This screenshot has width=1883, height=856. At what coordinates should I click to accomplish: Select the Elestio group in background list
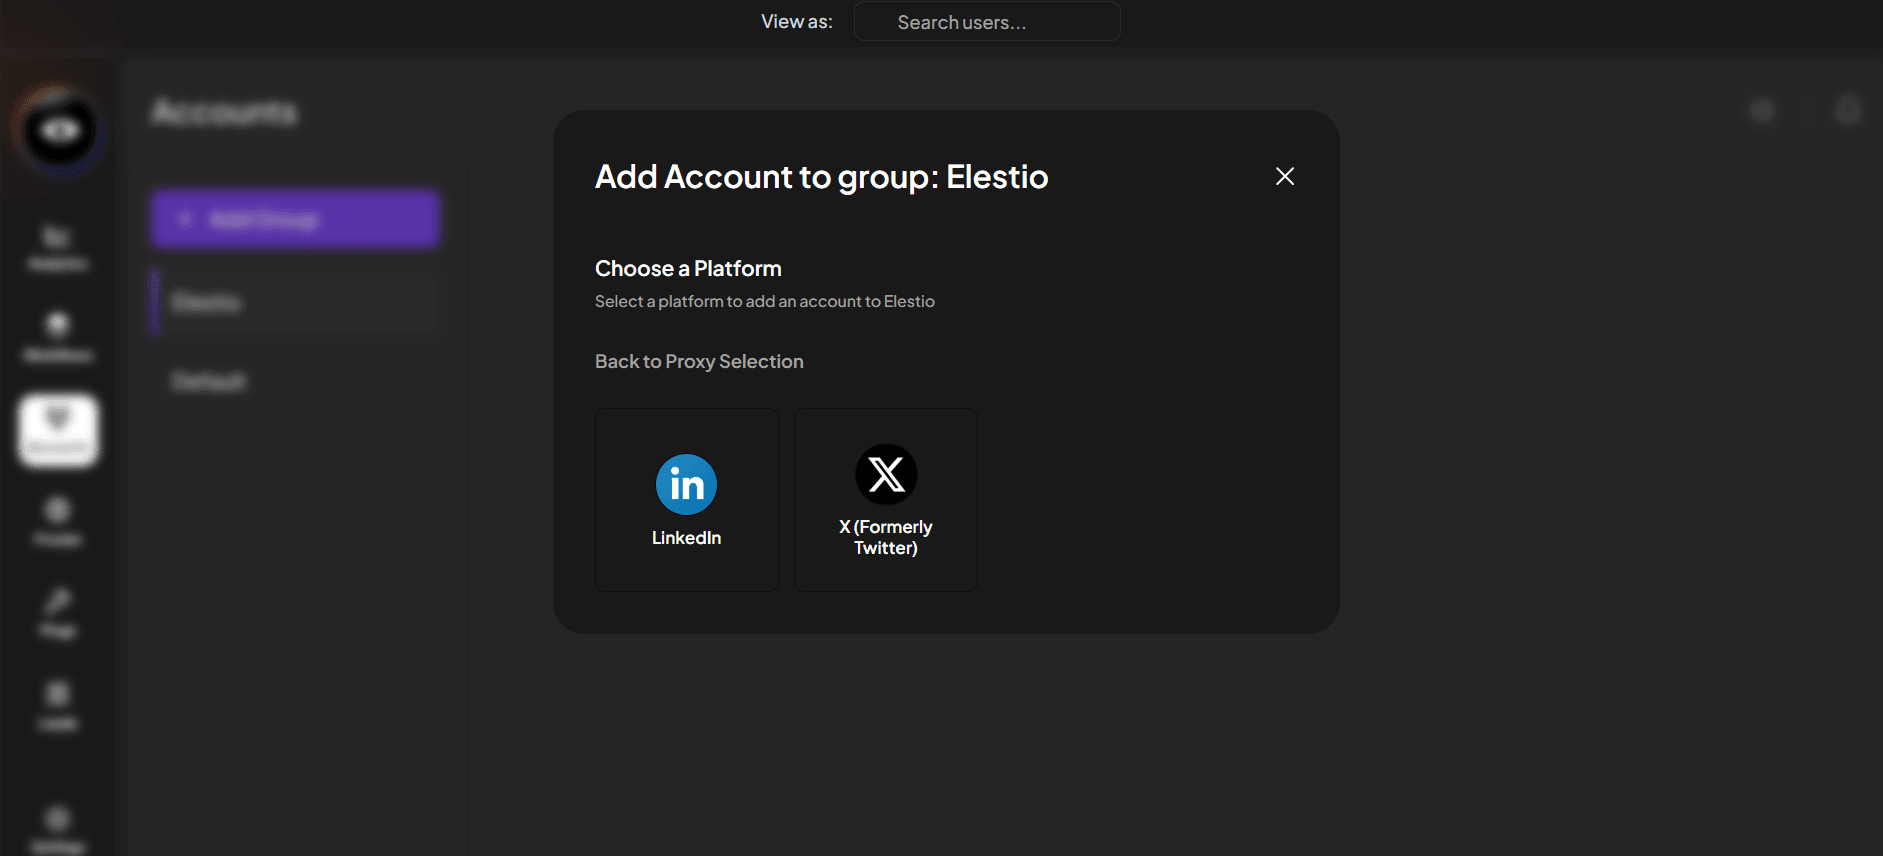[296, 302]
